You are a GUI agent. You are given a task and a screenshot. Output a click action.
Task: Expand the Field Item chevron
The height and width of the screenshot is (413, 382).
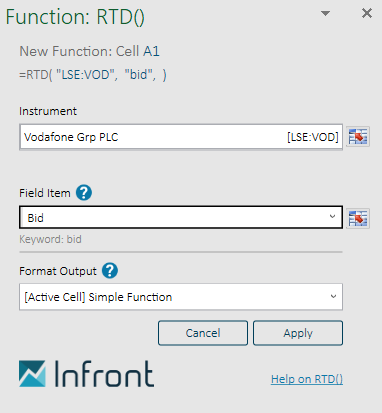(x=332, y=216)
